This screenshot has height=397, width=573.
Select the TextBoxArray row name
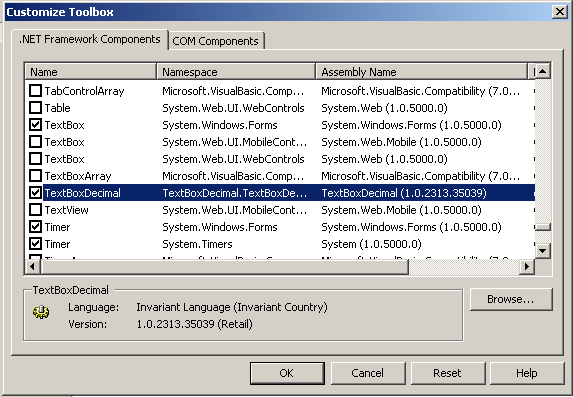click(78, 176)
